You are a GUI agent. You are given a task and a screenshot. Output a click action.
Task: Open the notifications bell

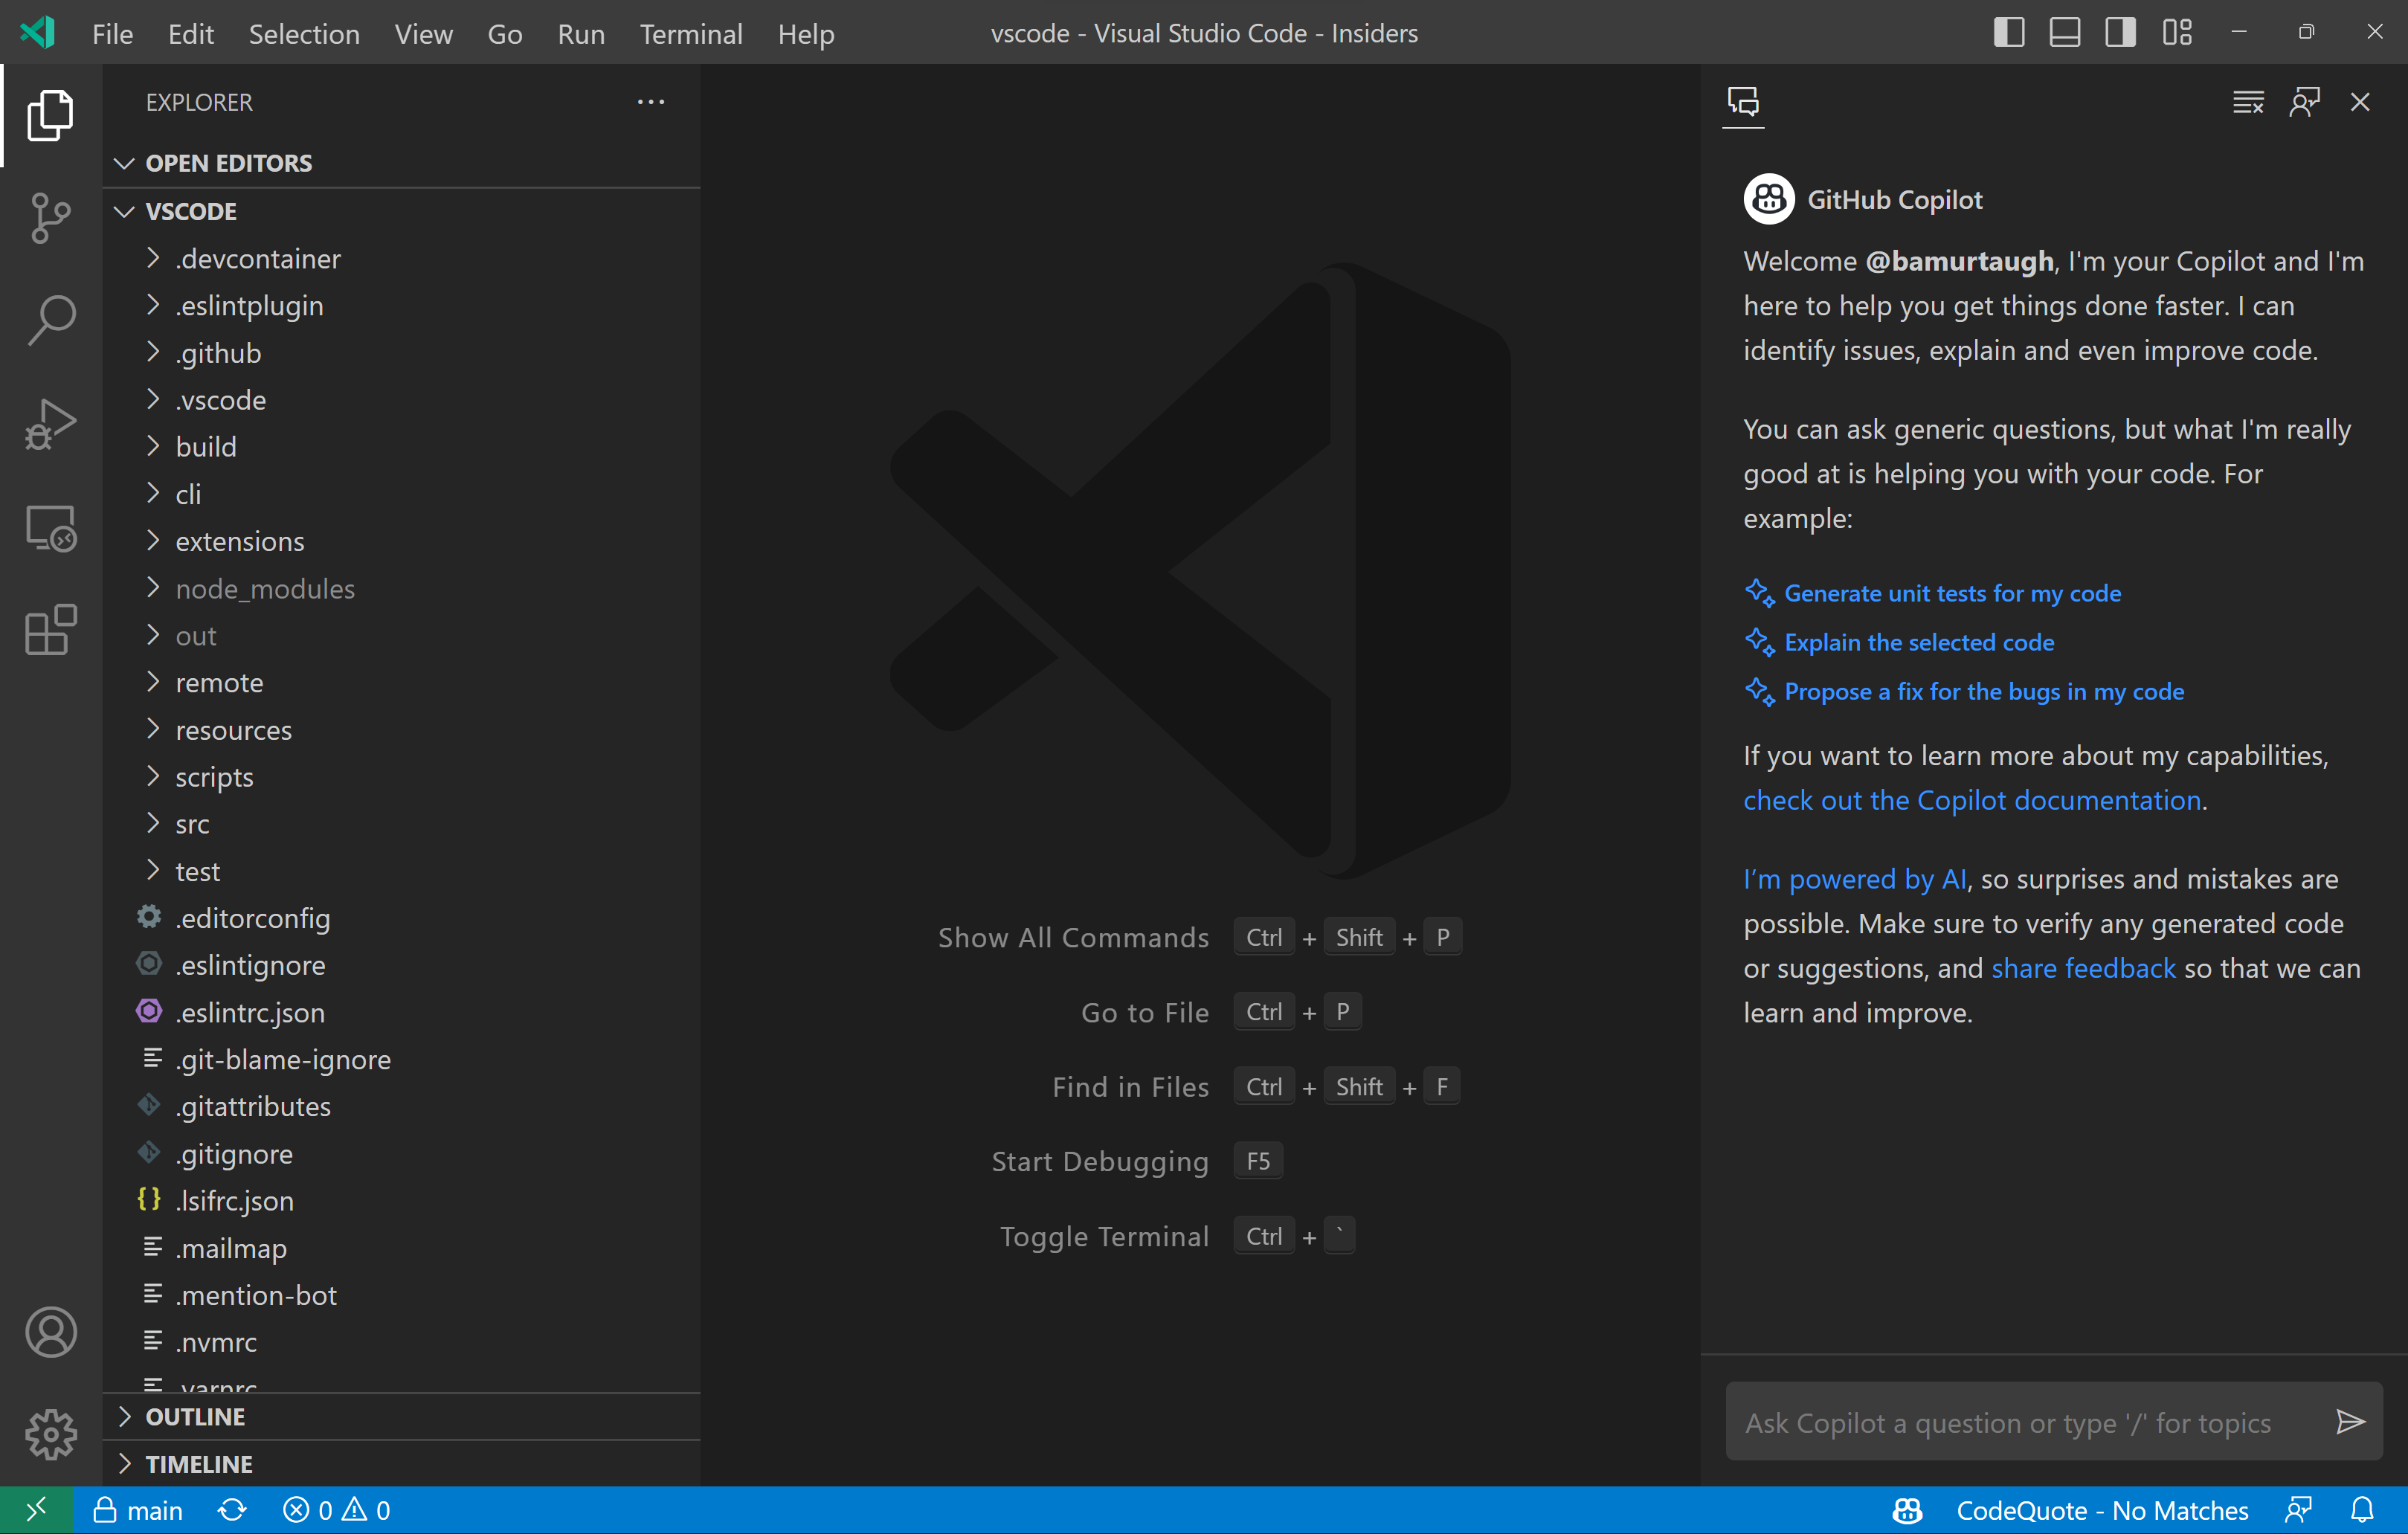[2363, 1509]
